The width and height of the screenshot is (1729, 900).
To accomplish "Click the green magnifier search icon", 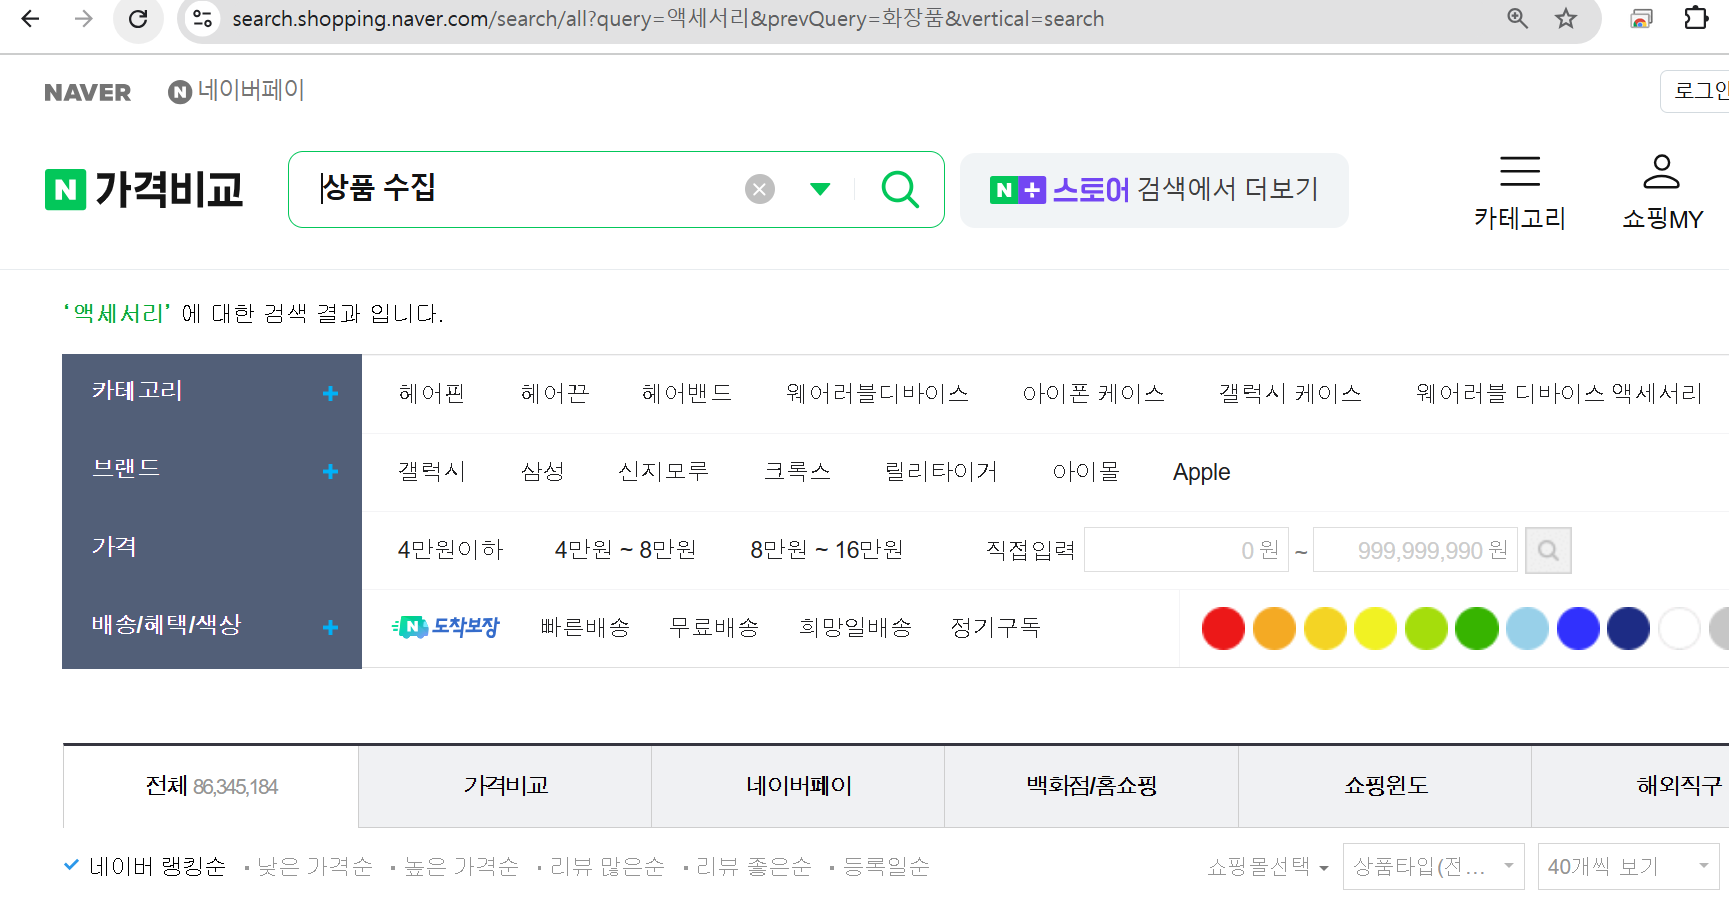I will 900,189.
